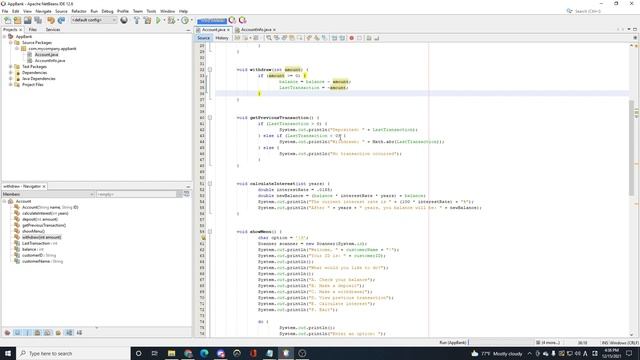640x360 pixels.
Task: Collapse the Source Packages node
Action: 11,42
